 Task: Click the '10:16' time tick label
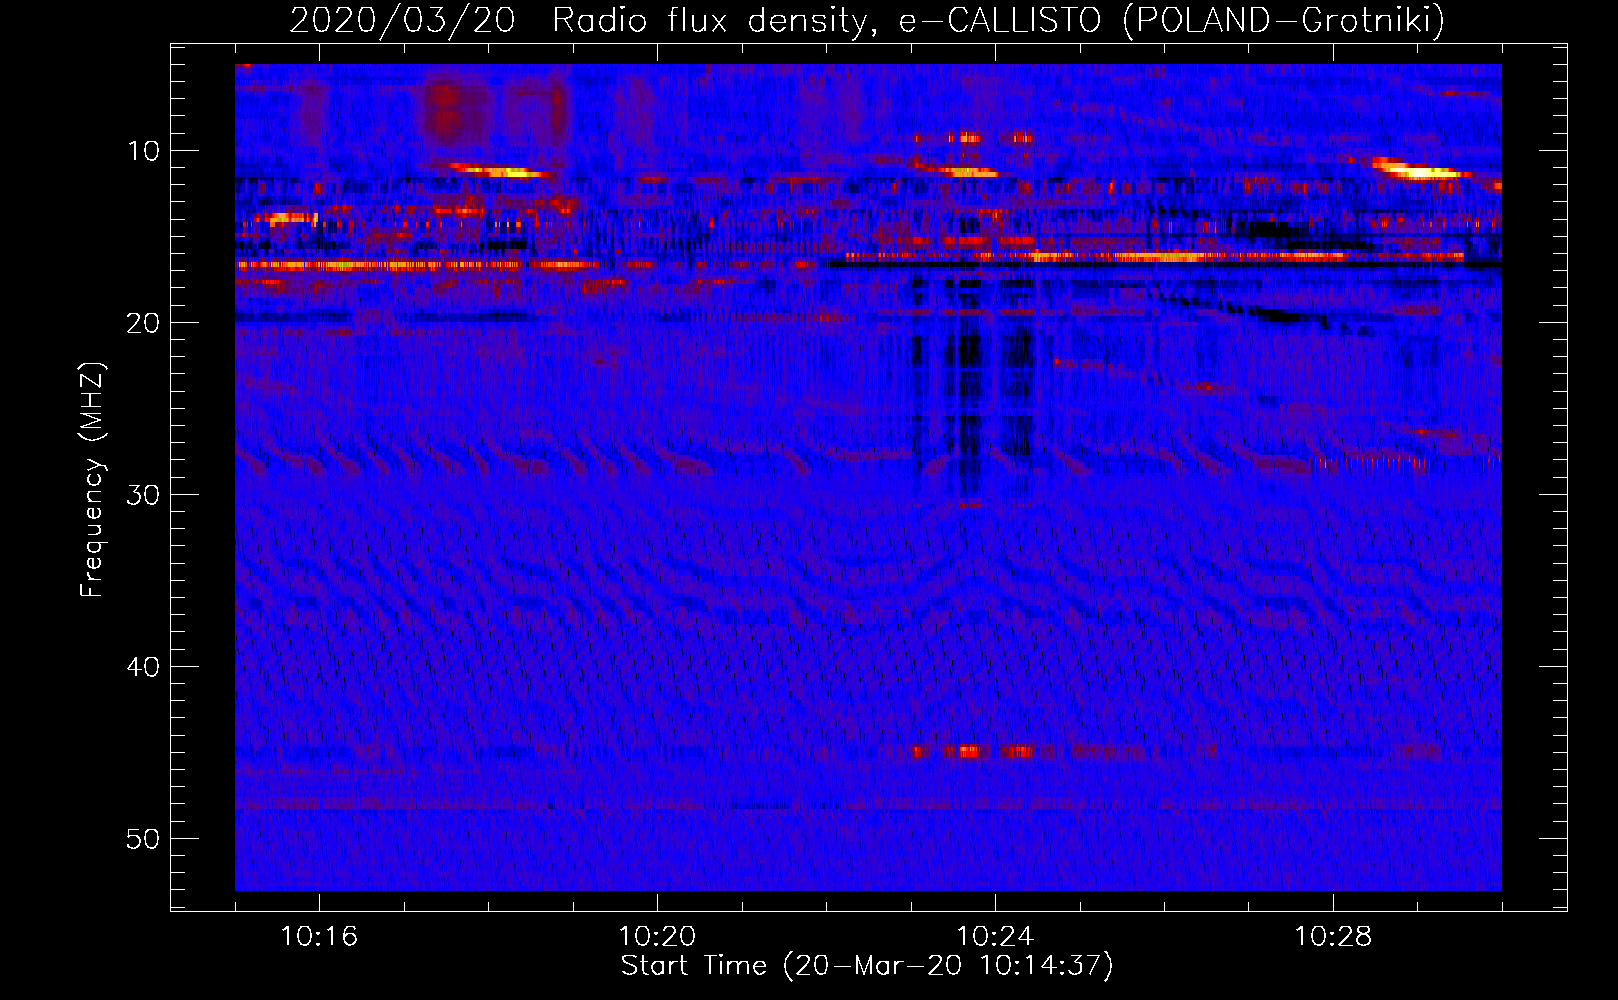(x=319, y=937)
